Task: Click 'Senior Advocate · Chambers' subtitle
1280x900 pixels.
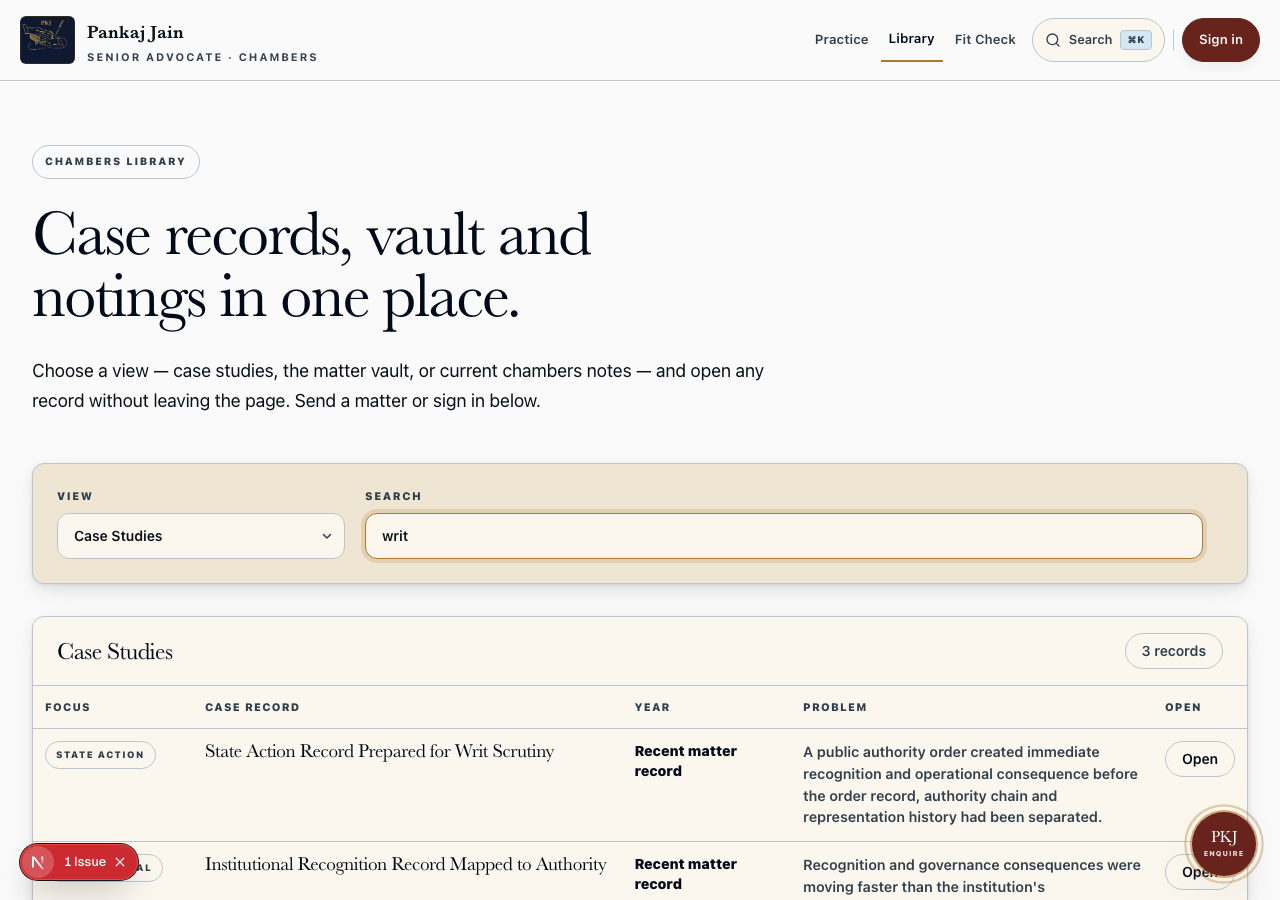Action: (202, 58)
